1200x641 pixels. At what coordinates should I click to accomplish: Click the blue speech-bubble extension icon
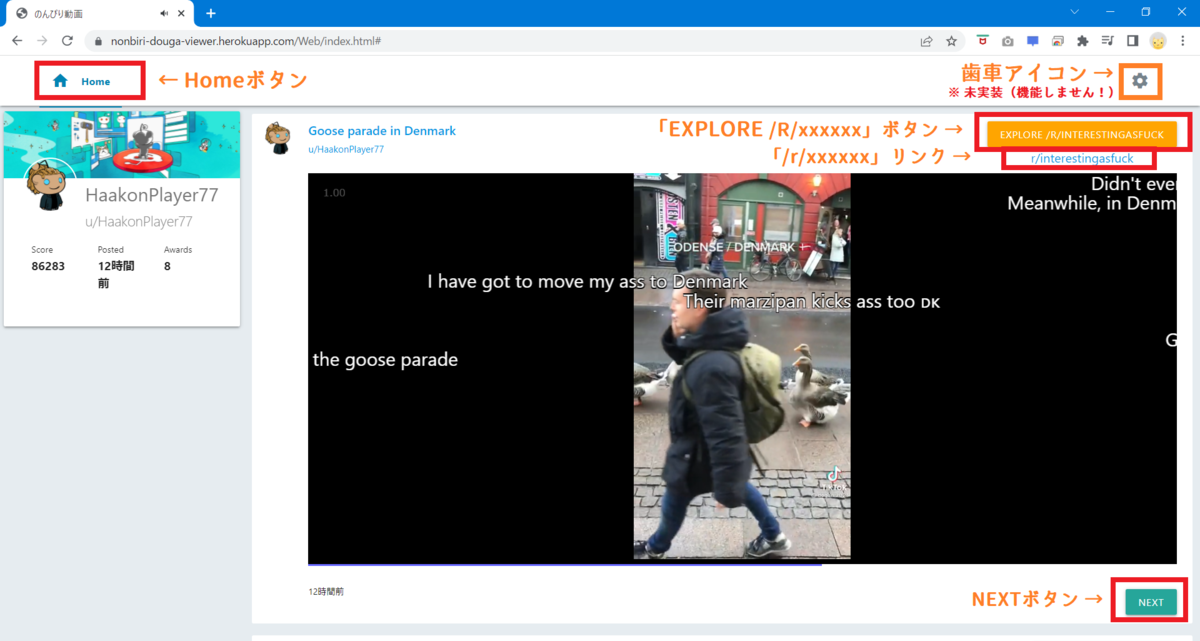[1033, 41]
